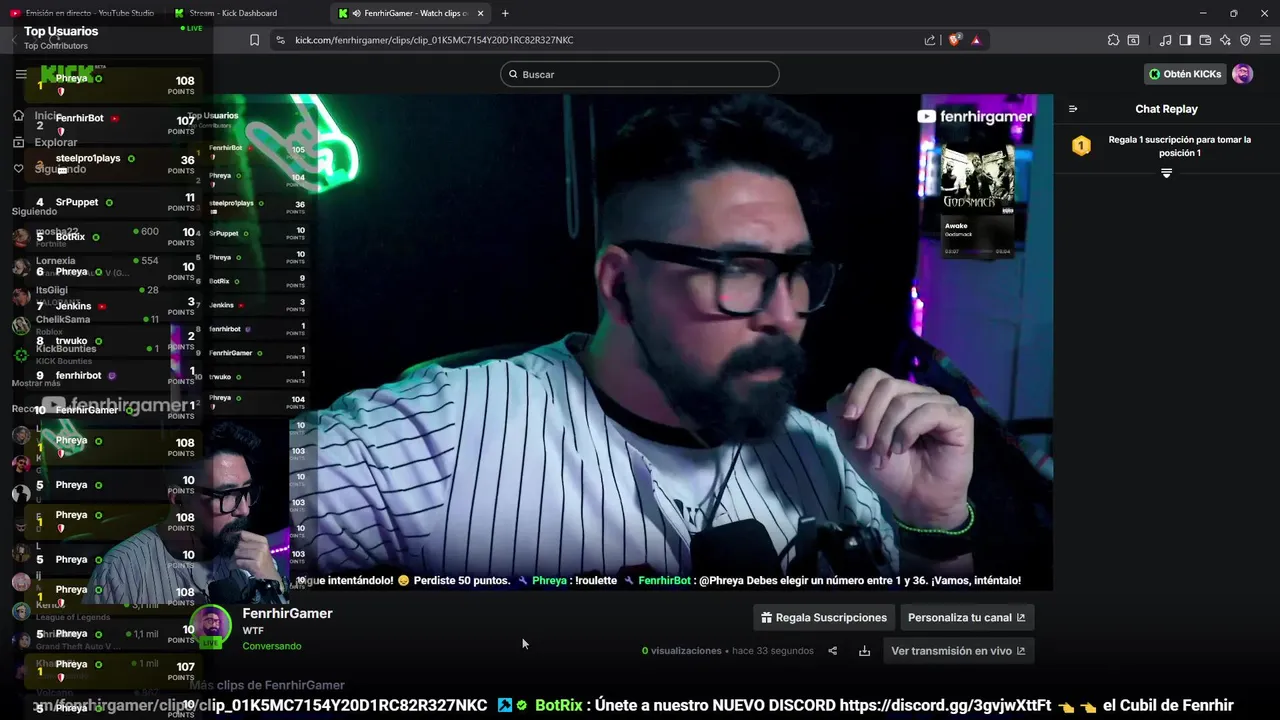
Task: Open media playlist music note icon
Action: click(x=1165, y=40)
